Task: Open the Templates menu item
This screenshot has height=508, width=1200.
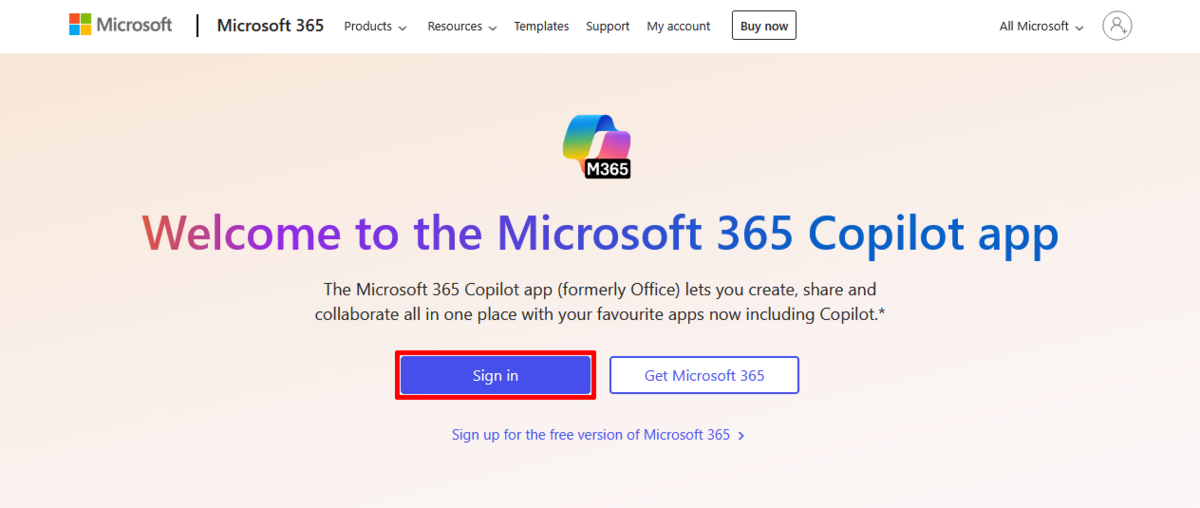Action: pos(541,26)
